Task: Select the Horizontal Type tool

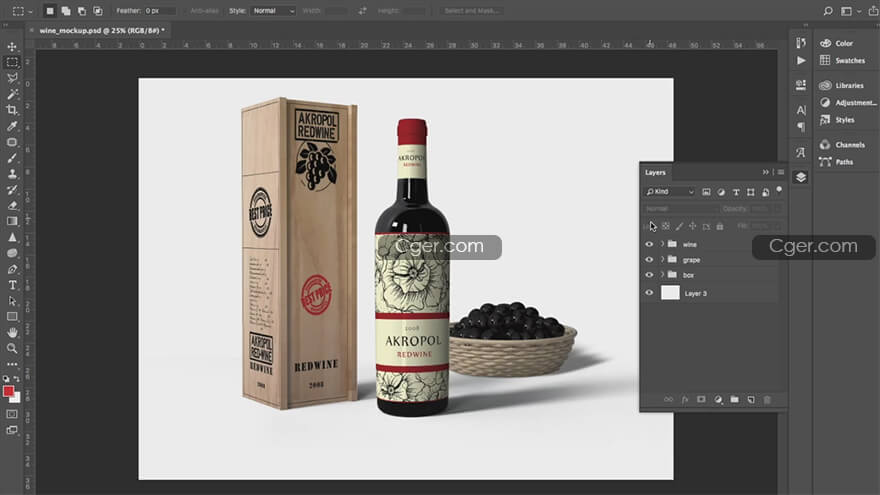Action: click(x=12, y=285)
